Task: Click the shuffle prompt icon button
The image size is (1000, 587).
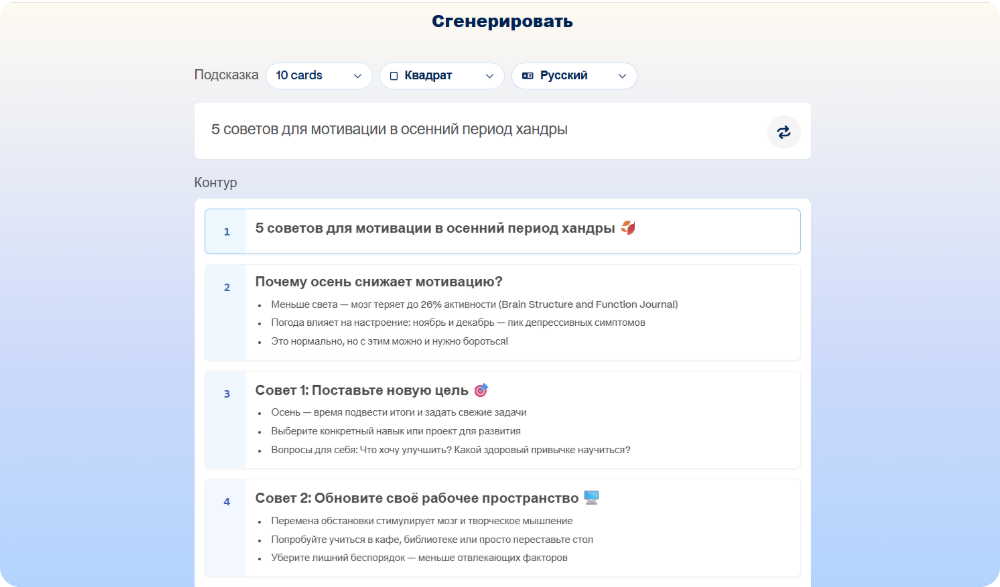Action: point(783,132)
